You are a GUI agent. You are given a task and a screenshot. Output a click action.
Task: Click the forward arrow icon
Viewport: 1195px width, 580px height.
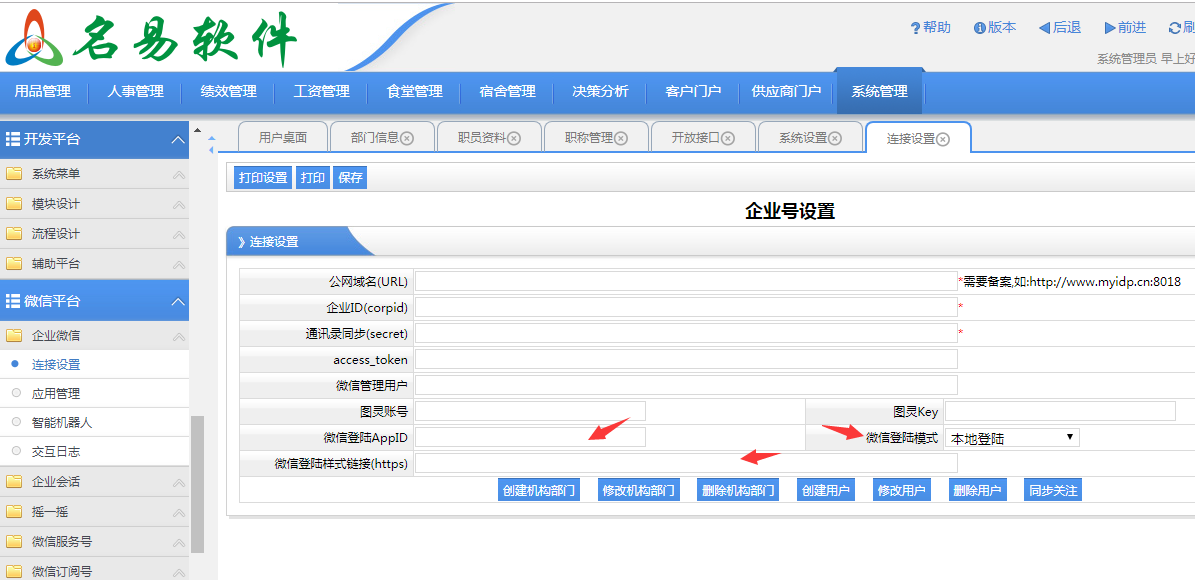[x=1110, y=28]
